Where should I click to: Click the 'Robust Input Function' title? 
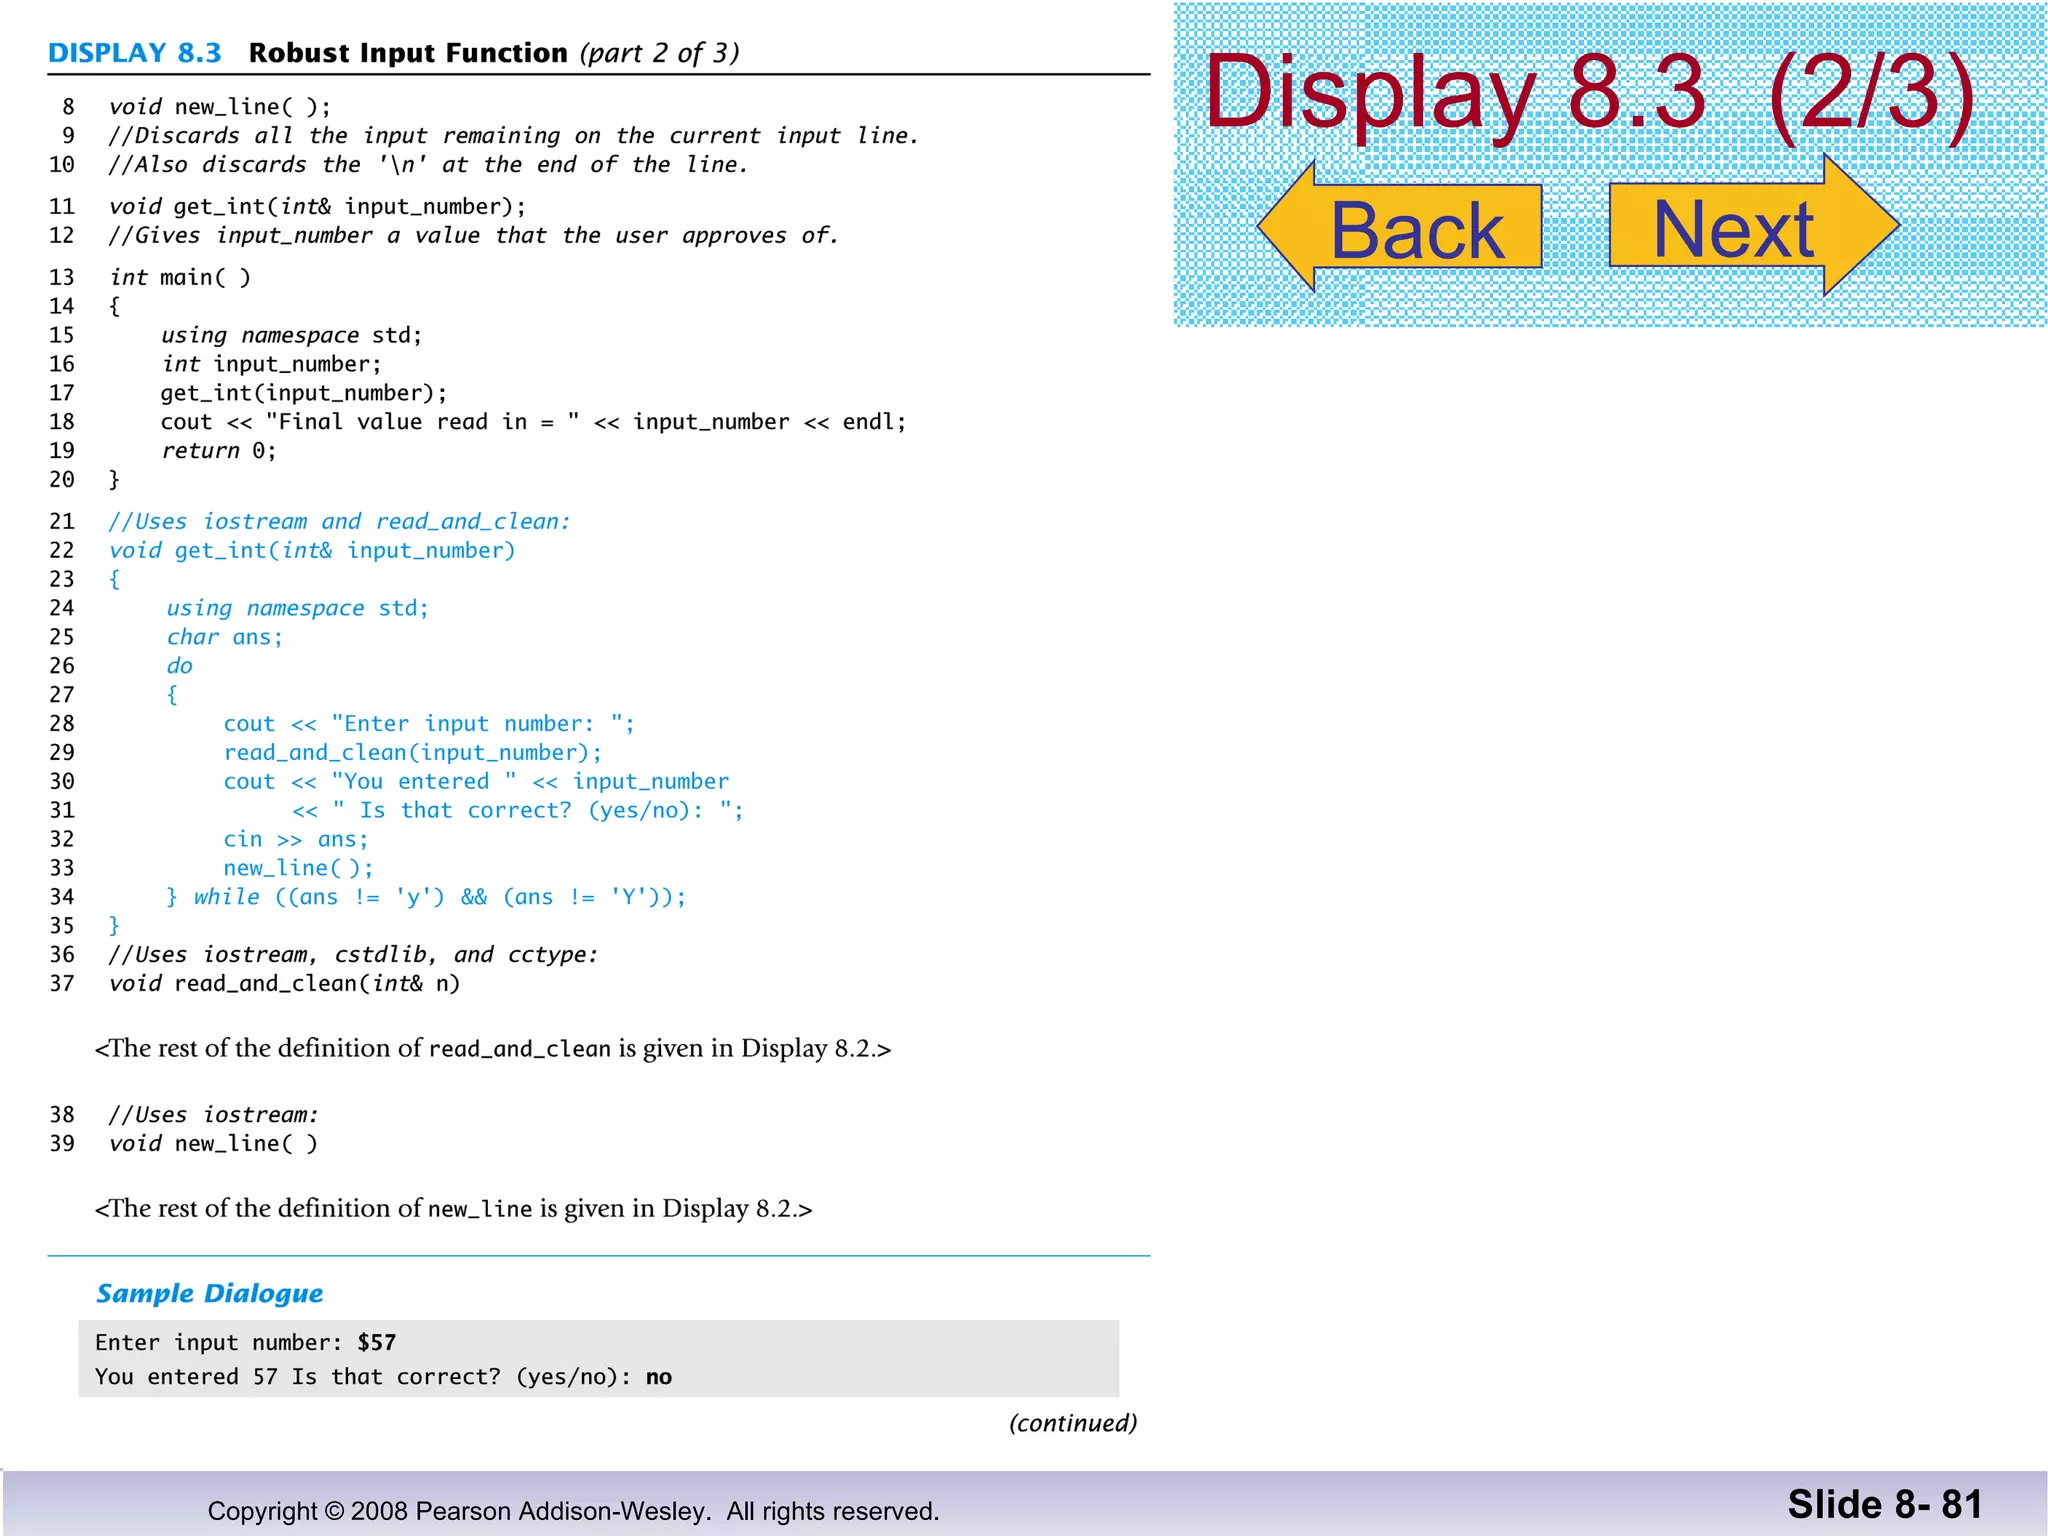pyautogui.click(x=408, y=53)
